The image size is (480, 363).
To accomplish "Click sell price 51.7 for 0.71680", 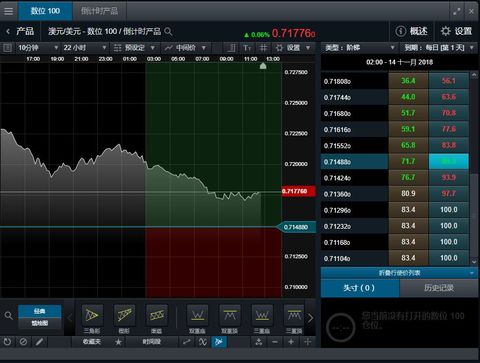I will pyautogui.click(x=408, y=113).
